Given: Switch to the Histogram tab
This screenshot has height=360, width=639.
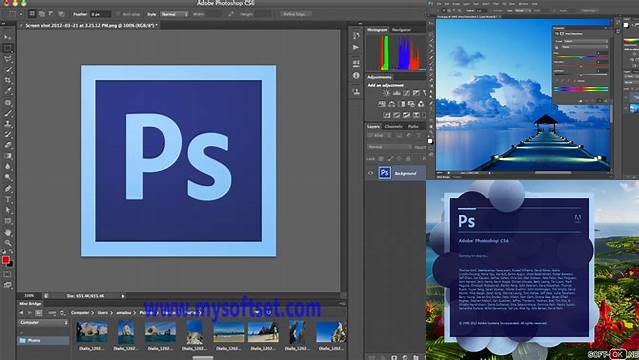Looking at the screenshot, I should coord(377,30).
